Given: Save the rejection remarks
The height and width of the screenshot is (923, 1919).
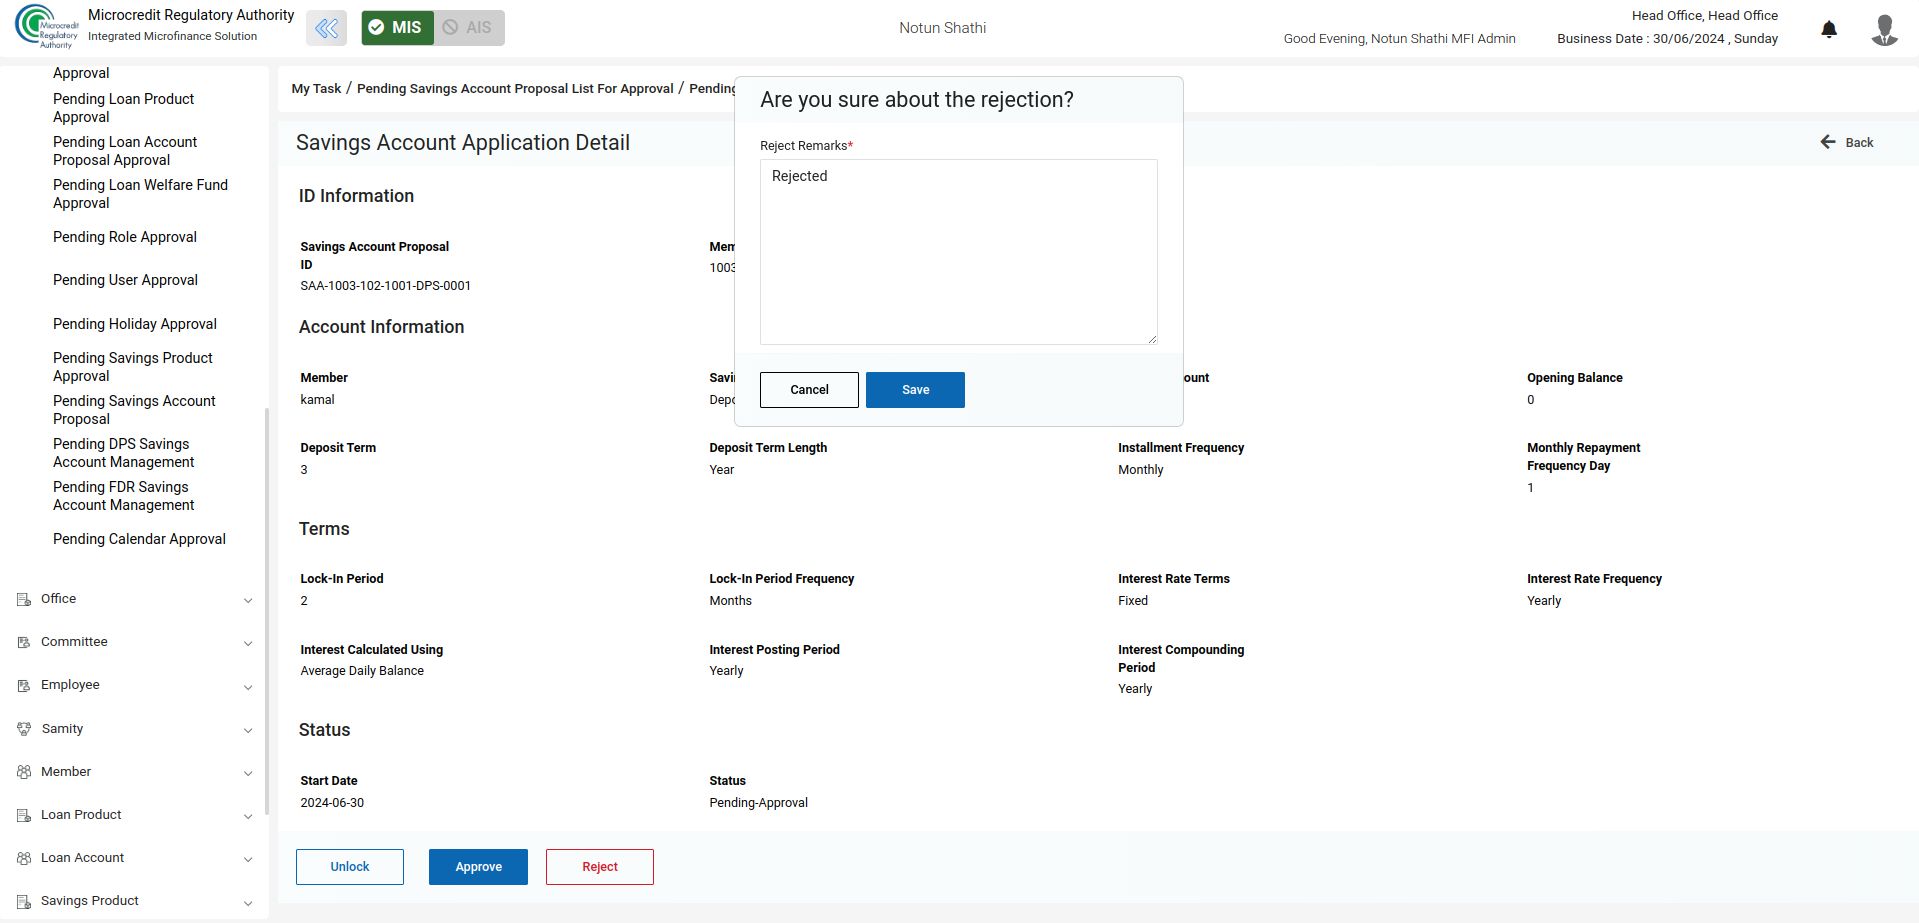Looking at the screenshot, I should [915, 390].
